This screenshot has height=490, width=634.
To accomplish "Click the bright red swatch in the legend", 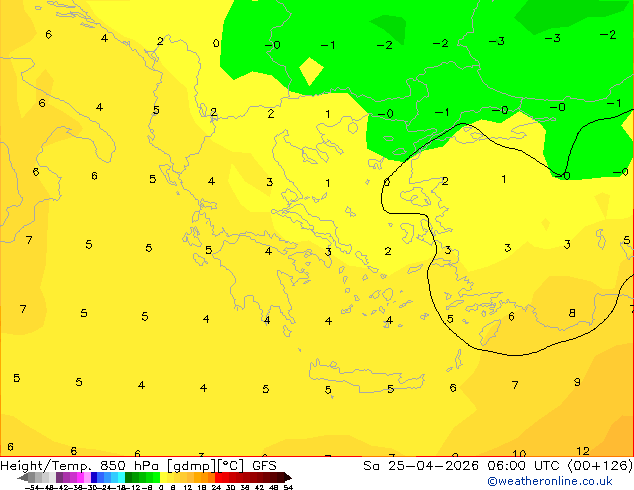I will (x=218, y=477).
